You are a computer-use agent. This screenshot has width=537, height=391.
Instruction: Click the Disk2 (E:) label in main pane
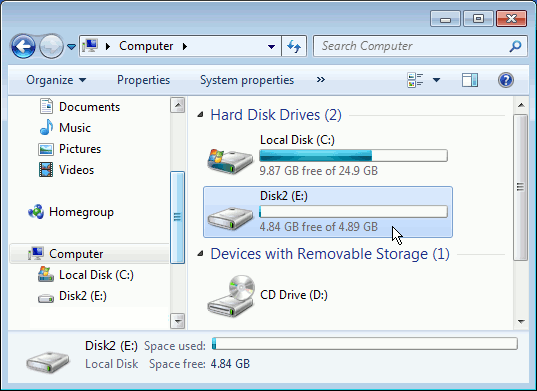284,196
